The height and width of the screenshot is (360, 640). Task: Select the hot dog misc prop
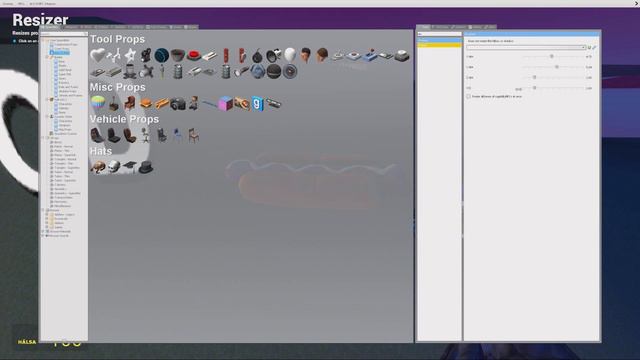pyautogui.click(x=162, y=103)
